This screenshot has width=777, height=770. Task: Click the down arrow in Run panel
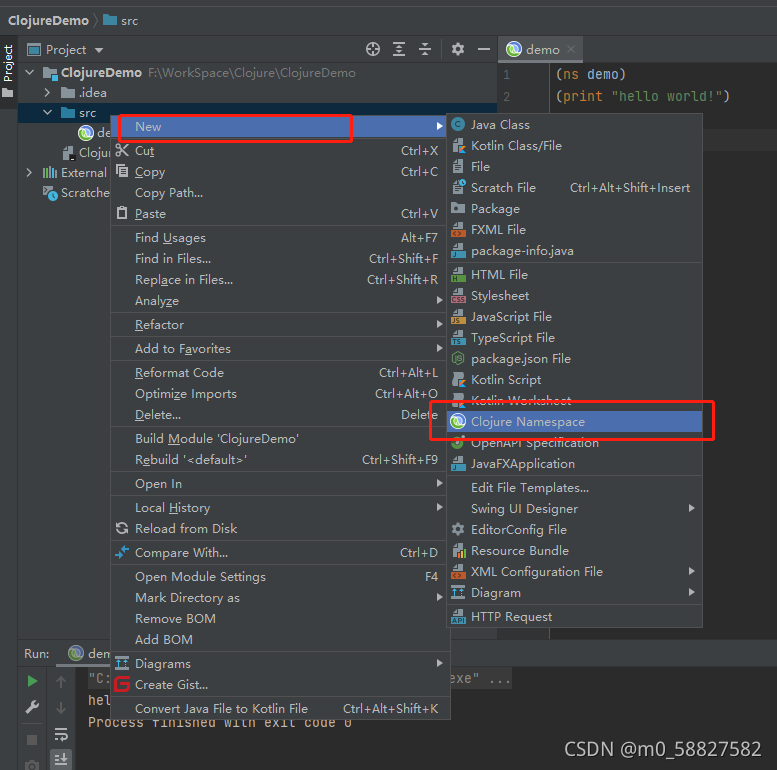(61, 708)
